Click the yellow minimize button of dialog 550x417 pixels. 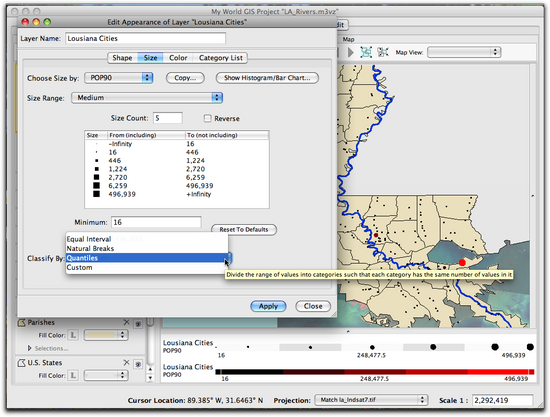pyautogui.click(x=36, y=22)
